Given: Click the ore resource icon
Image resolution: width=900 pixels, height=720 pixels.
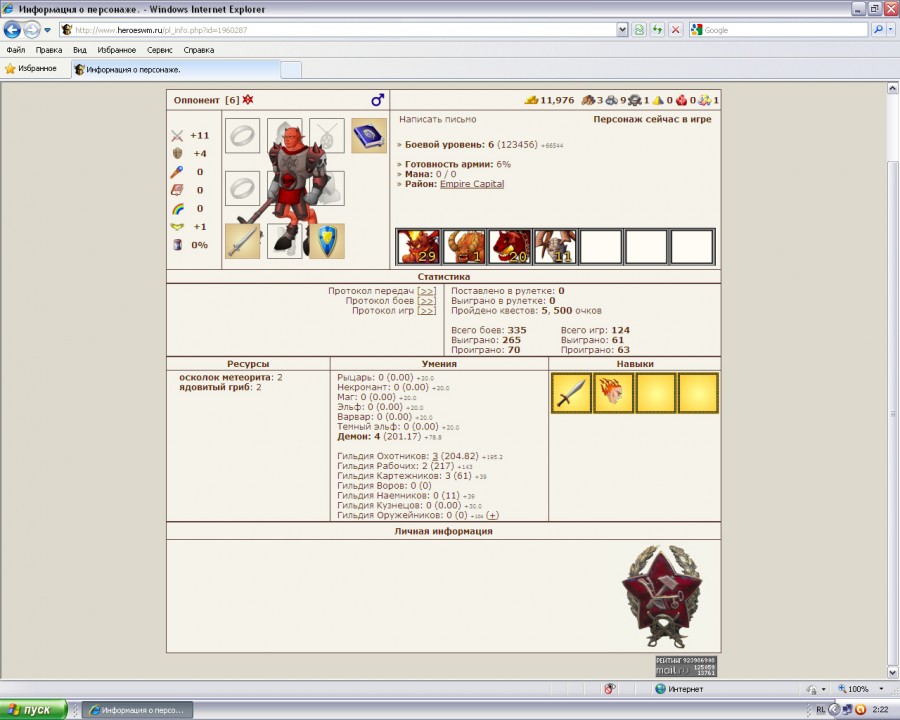Looking at the screenshot, I should pyautogui.click(x=611, y=100).
